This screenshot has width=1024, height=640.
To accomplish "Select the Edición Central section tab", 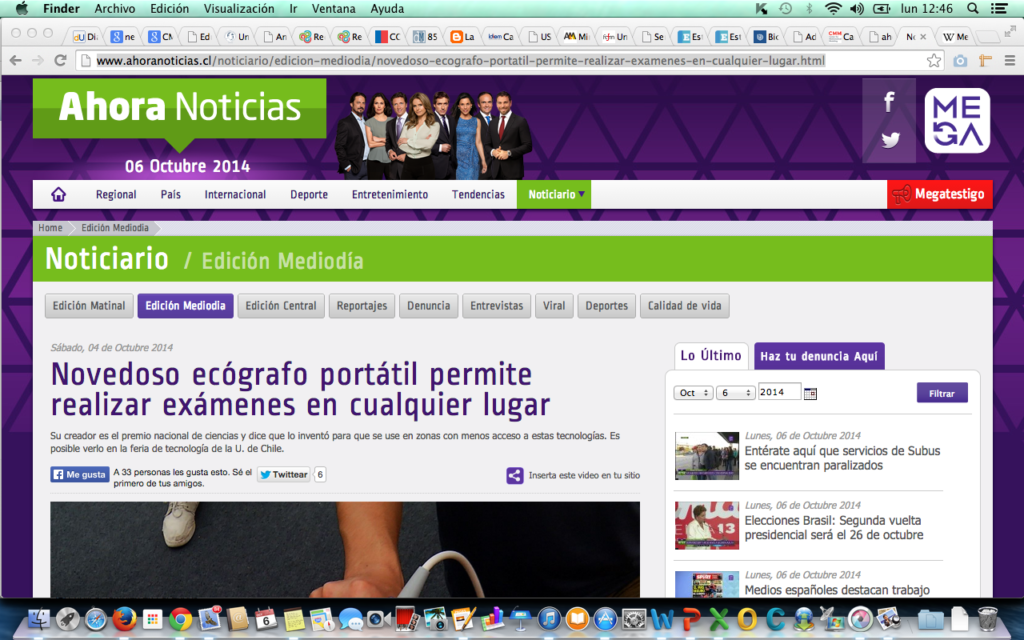I will click(281, 306).
